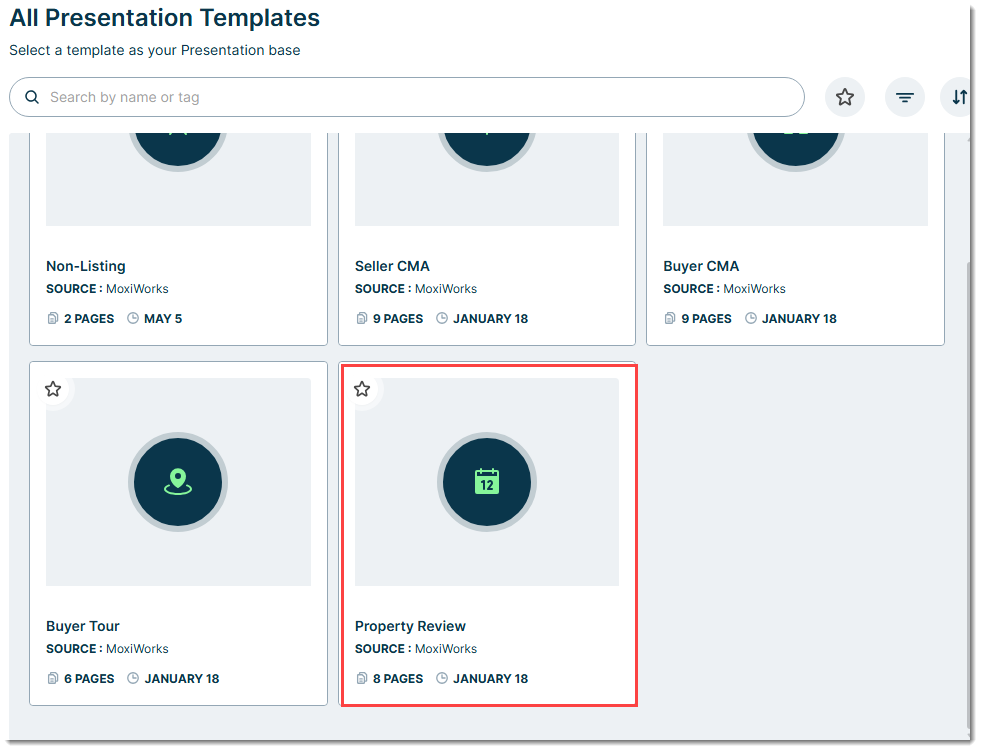The height and width of the screenshot is (751, 981).
Task: Click the pages icon on the Buyer CMA card
Action: pos(670,319)
